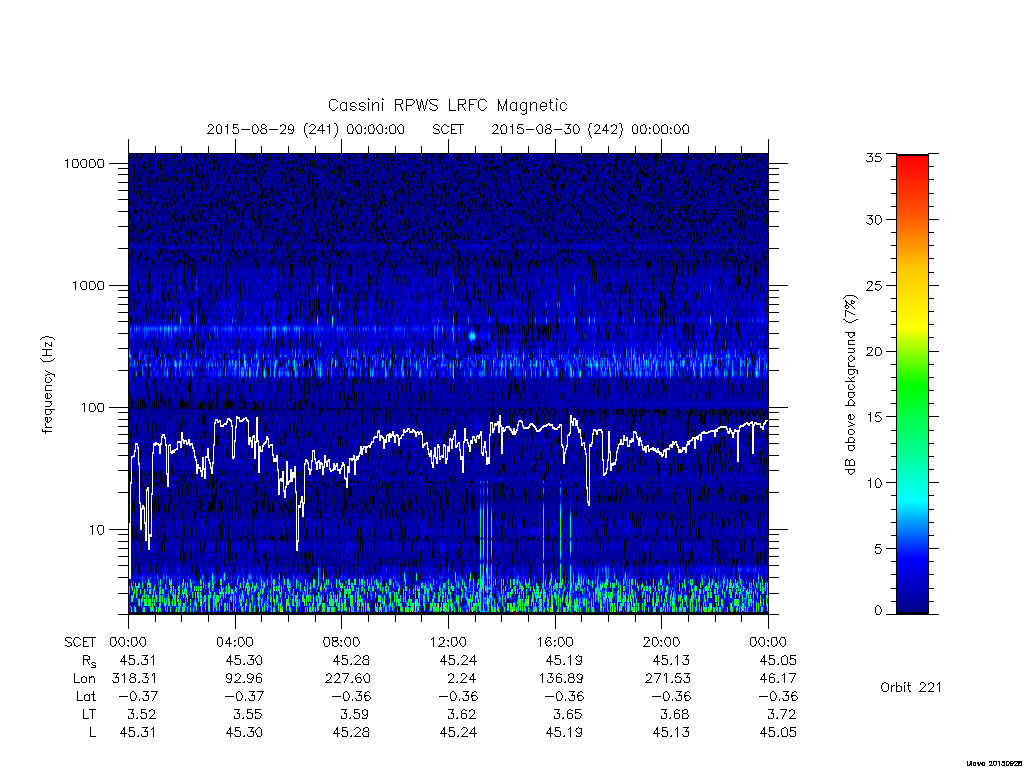
Task: Click the 'Orbit 221' label
Action: coord(911,687)
